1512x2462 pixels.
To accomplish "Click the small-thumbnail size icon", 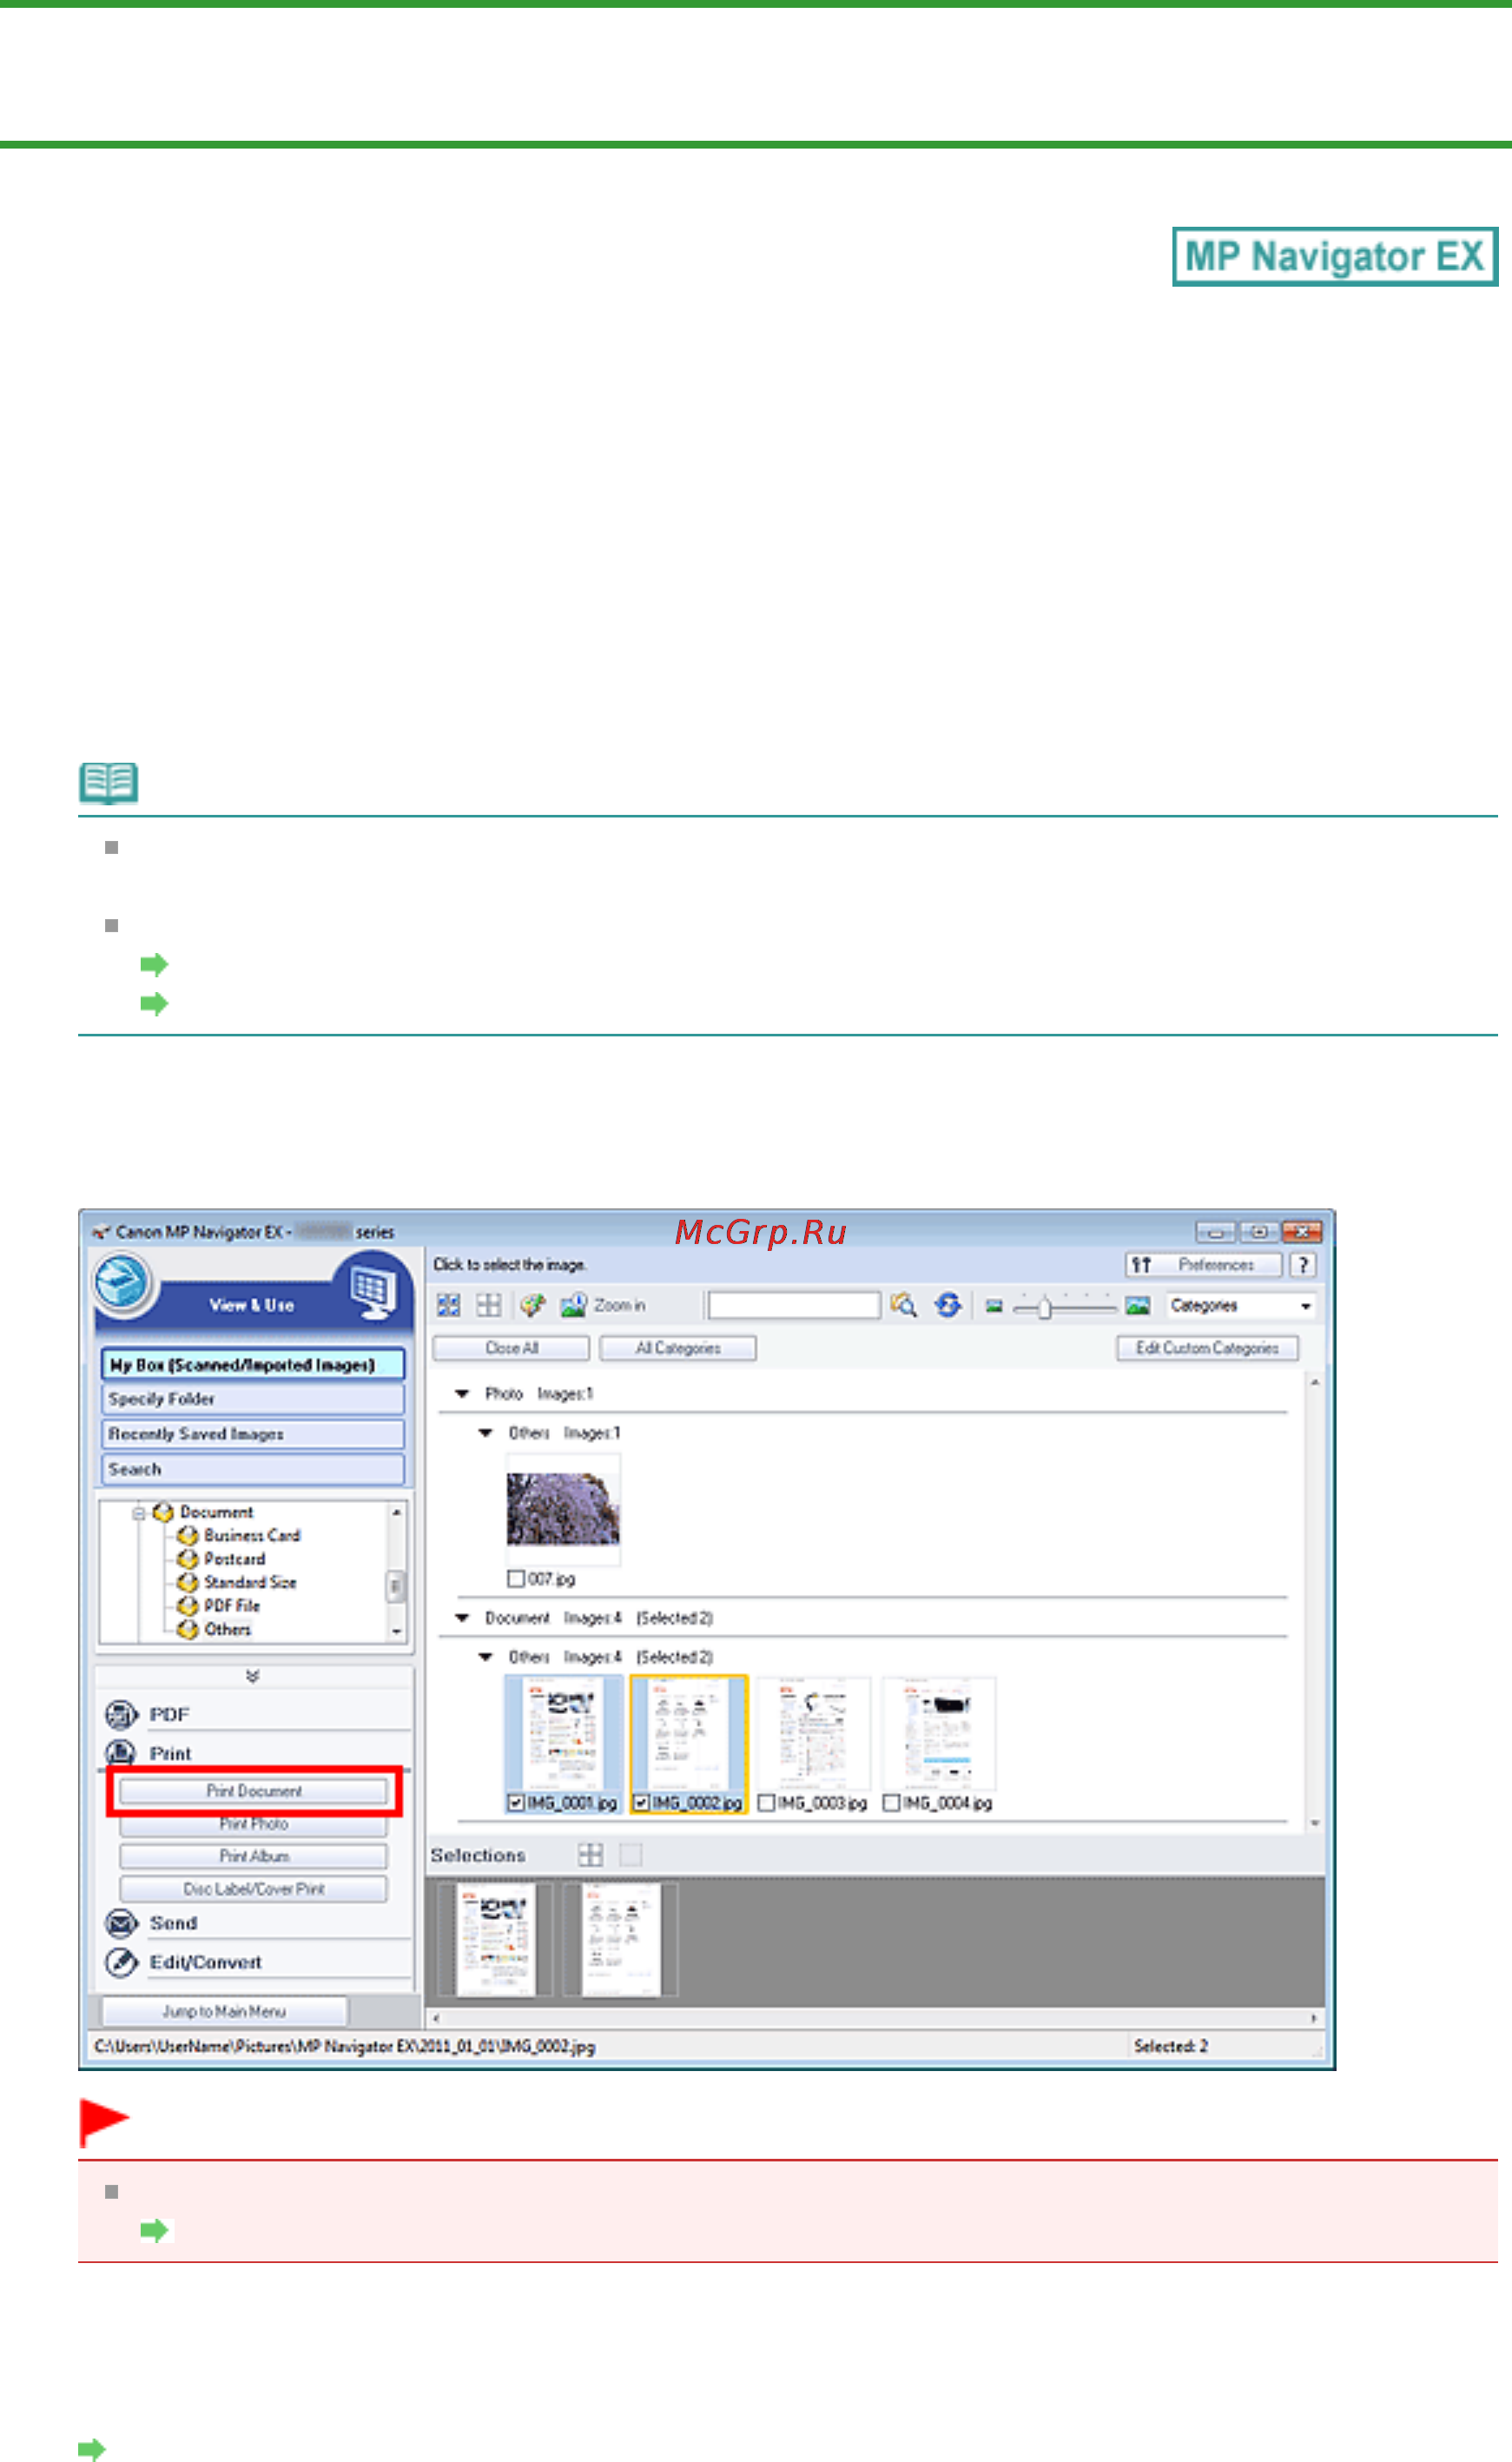I will point(994,1306).
